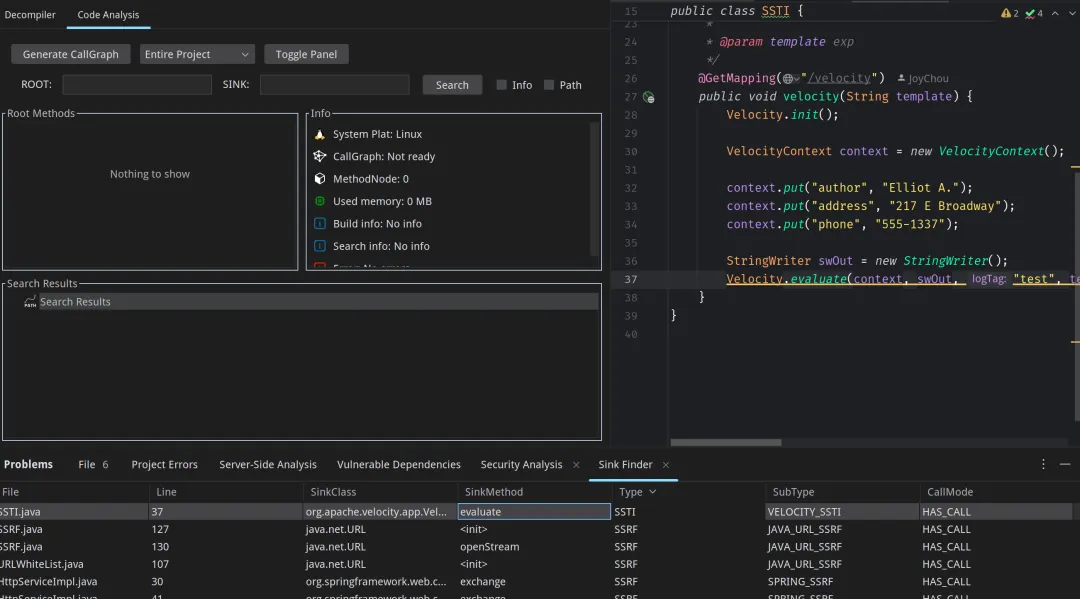Open the kebab options menu in Problems panel
The width and height of the screenshot is (1080, 599).
coord(1043,464)
